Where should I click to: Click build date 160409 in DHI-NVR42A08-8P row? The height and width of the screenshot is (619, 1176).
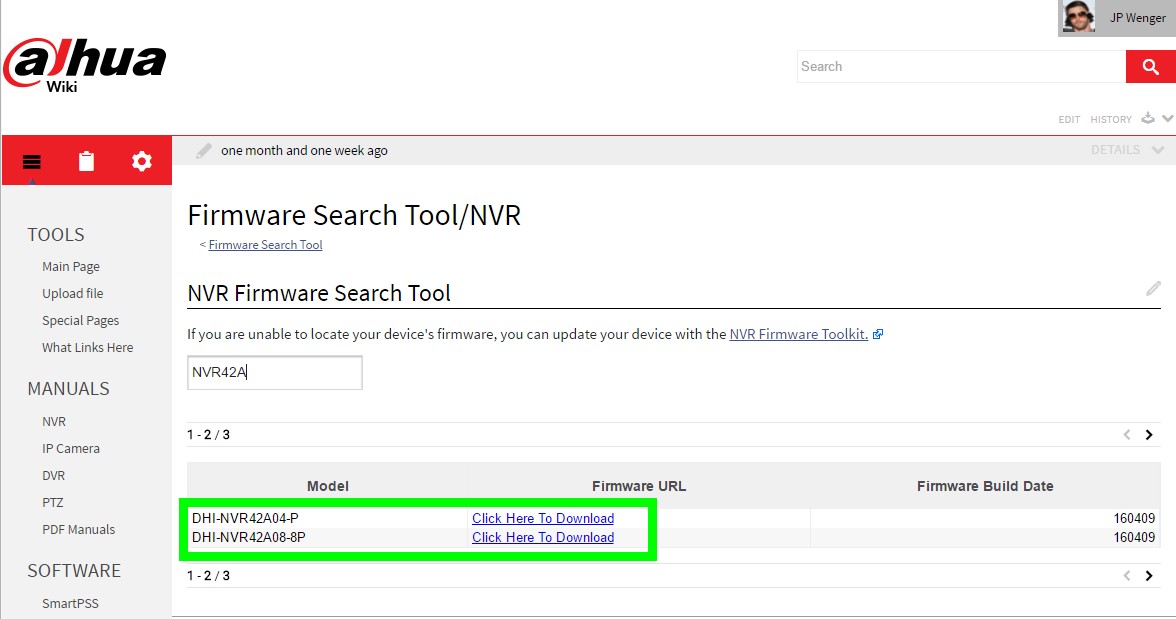pos(1134,537)
